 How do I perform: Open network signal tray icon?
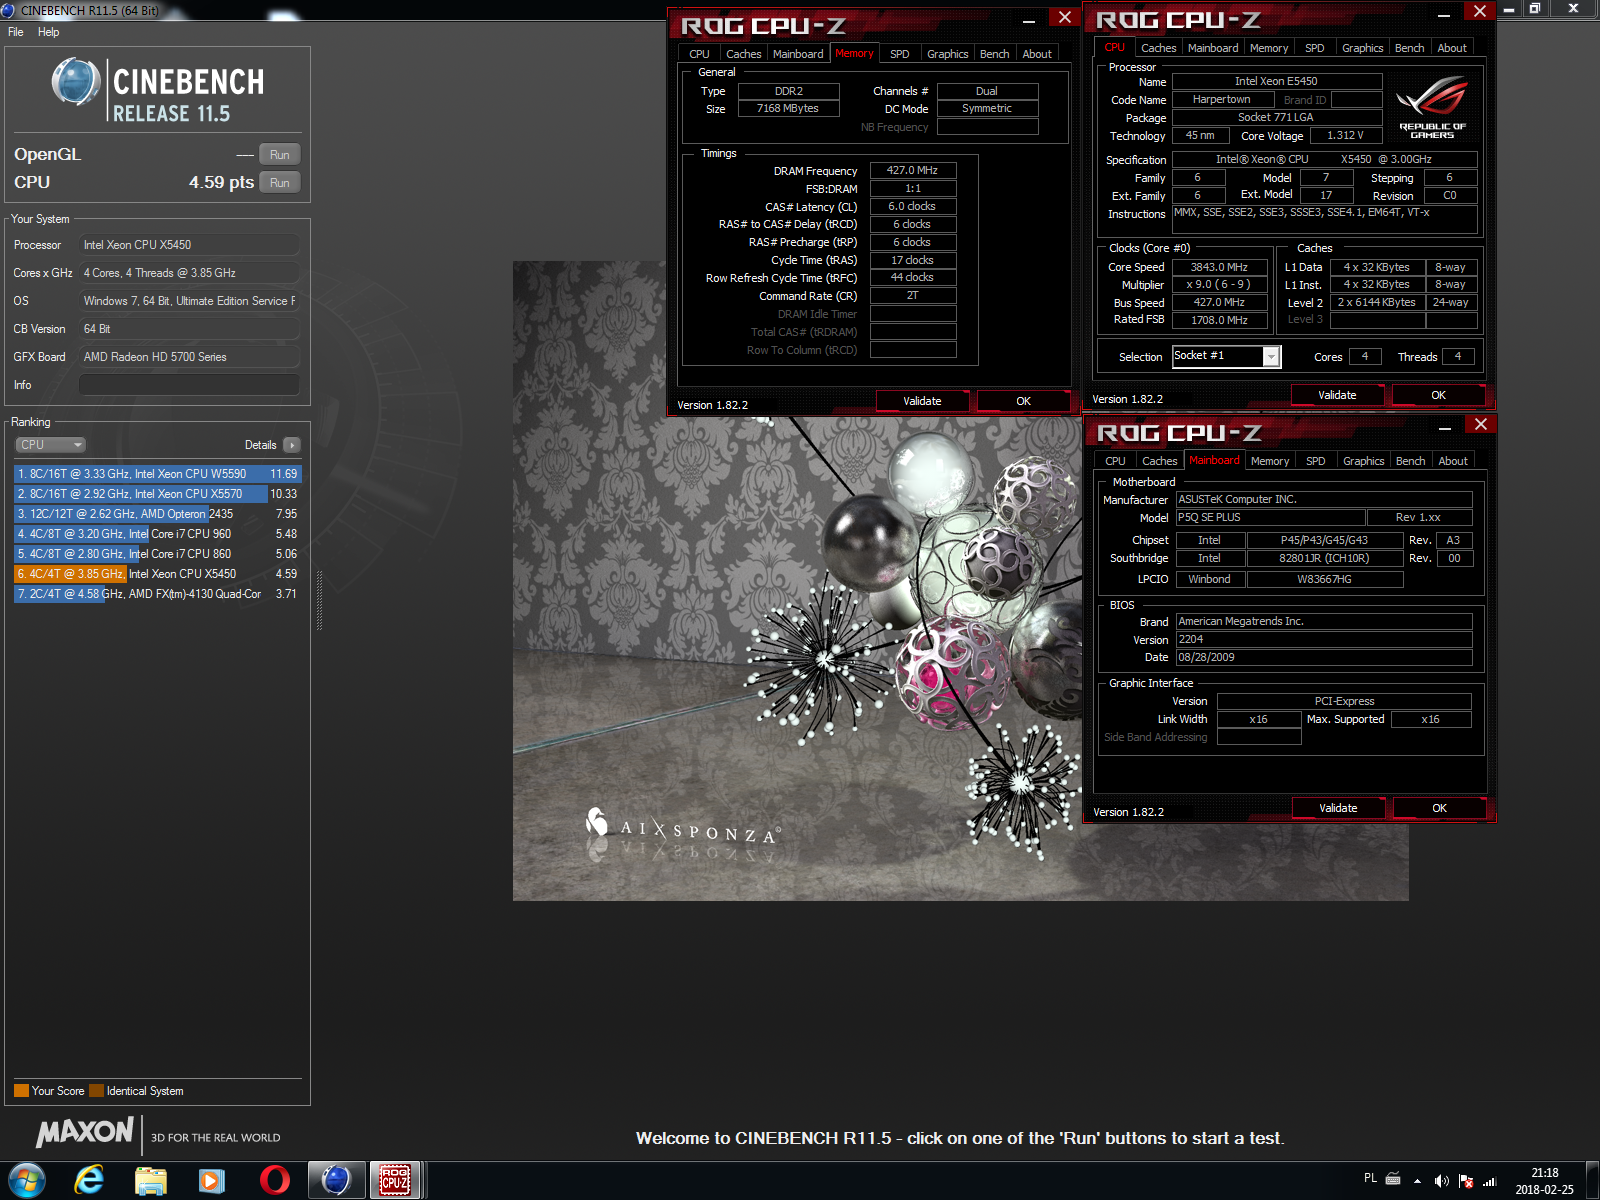click(1489, 1181)
